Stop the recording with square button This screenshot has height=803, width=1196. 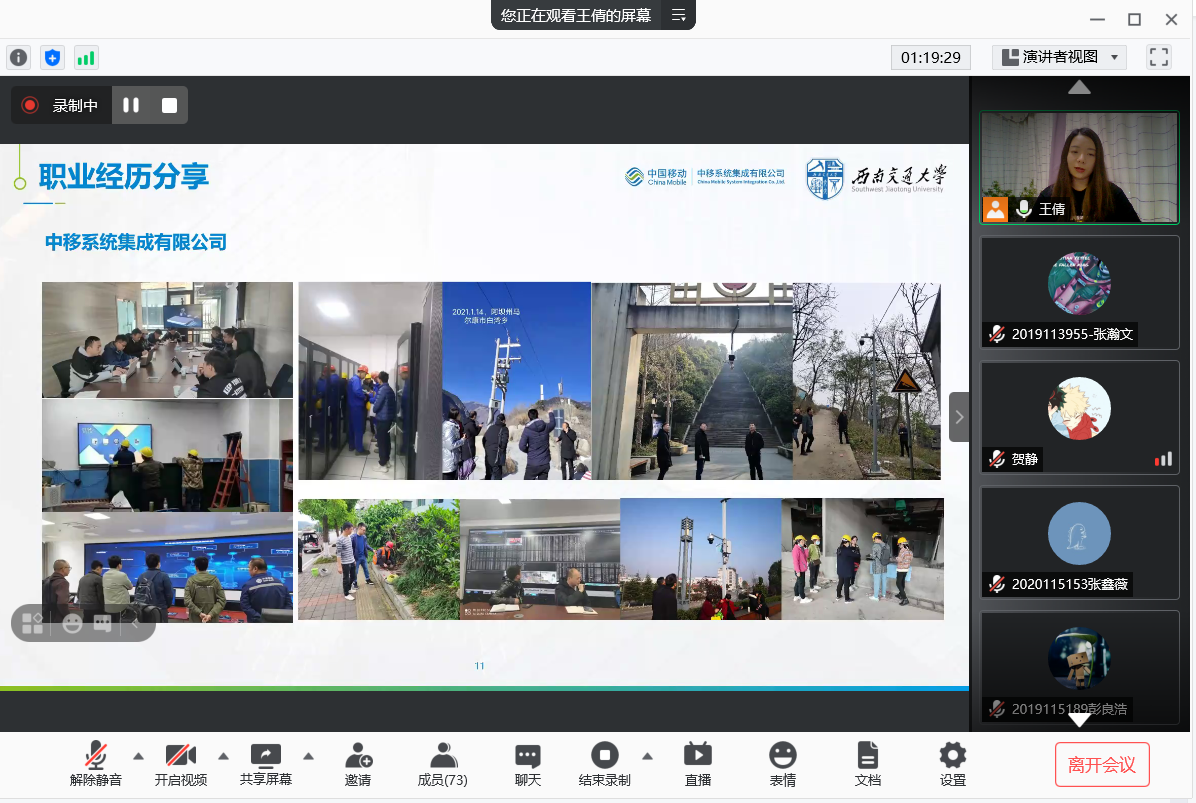click(x=169, y=105)
